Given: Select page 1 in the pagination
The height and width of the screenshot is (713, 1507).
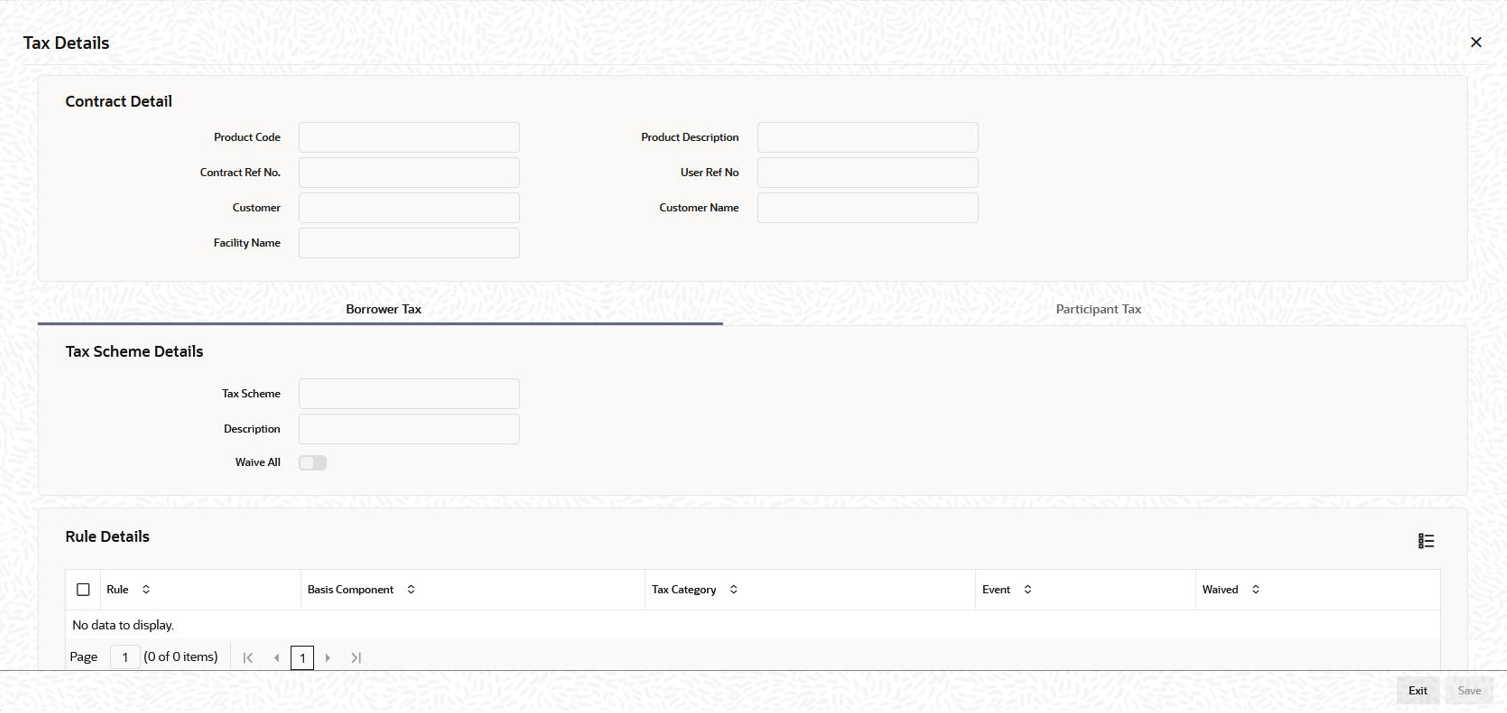Looking at the screenshot, I should coord(302,658).
